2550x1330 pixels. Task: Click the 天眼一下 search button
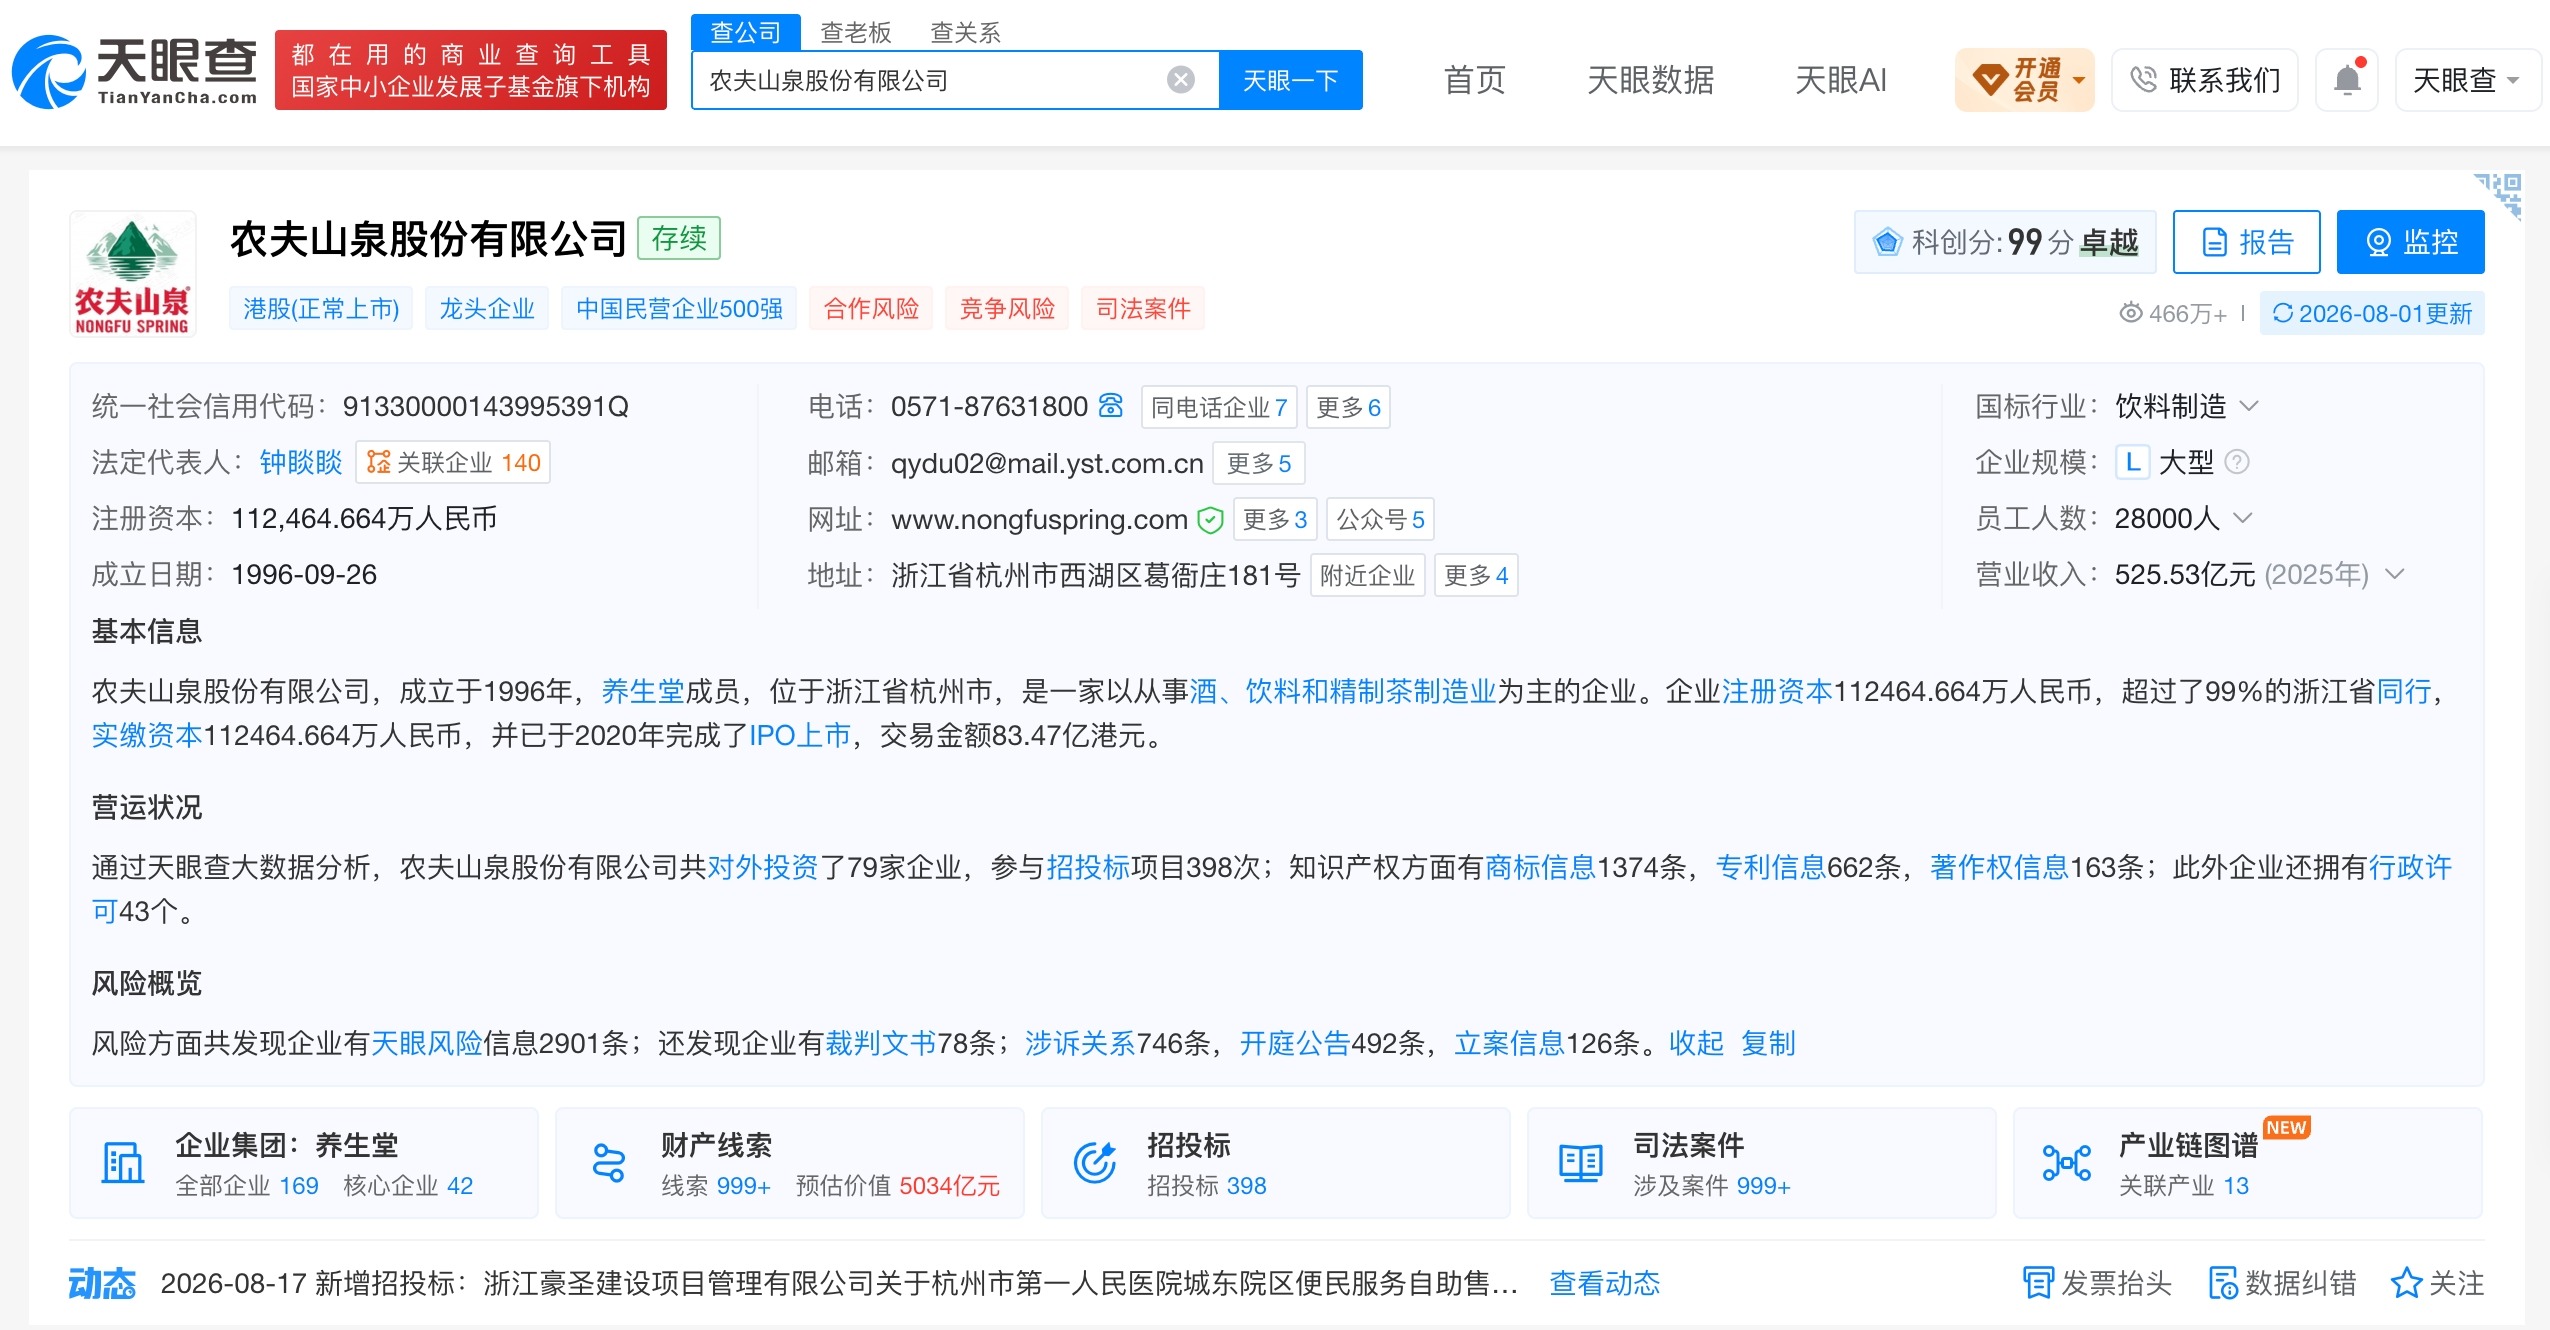point(1291,80)
